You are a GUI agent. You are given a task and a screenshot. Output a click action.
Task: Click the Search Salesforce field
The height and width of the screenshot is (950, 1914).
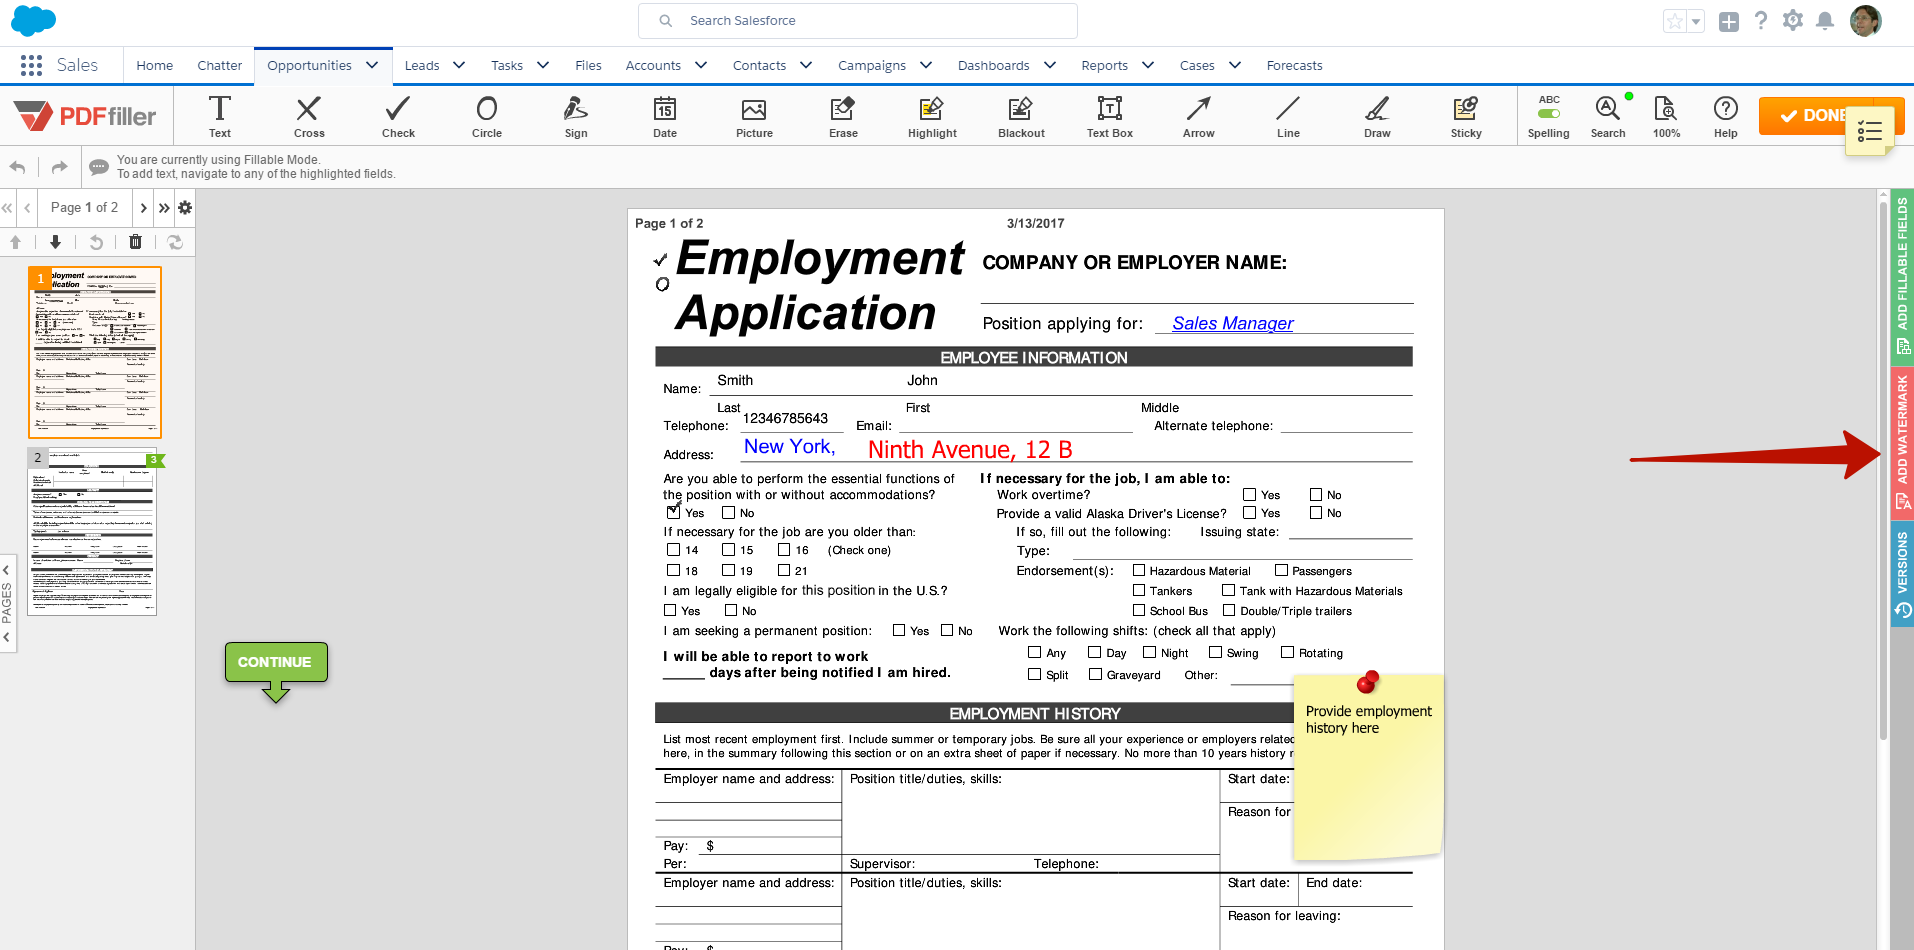[858, 20]
